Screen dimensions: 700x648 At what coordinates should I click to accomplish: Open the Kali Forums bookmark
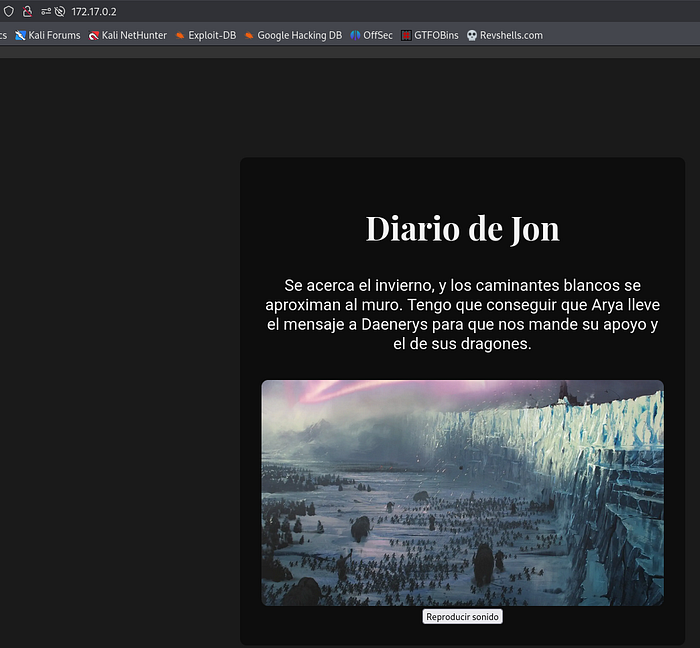click(x=48, y=35)
